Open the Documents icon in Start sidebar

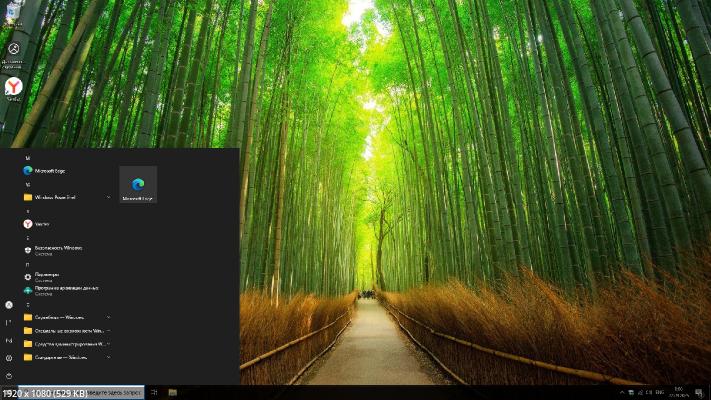click(9, 322)
